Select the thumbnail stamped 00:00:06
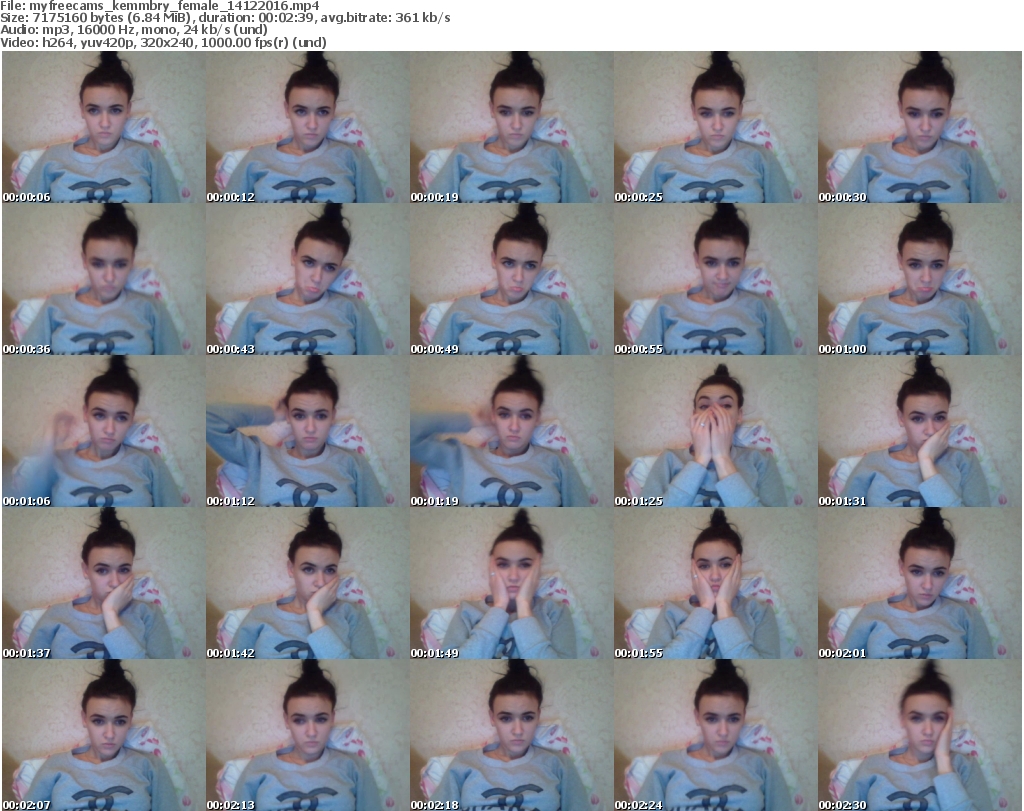 tap(103, 127)
